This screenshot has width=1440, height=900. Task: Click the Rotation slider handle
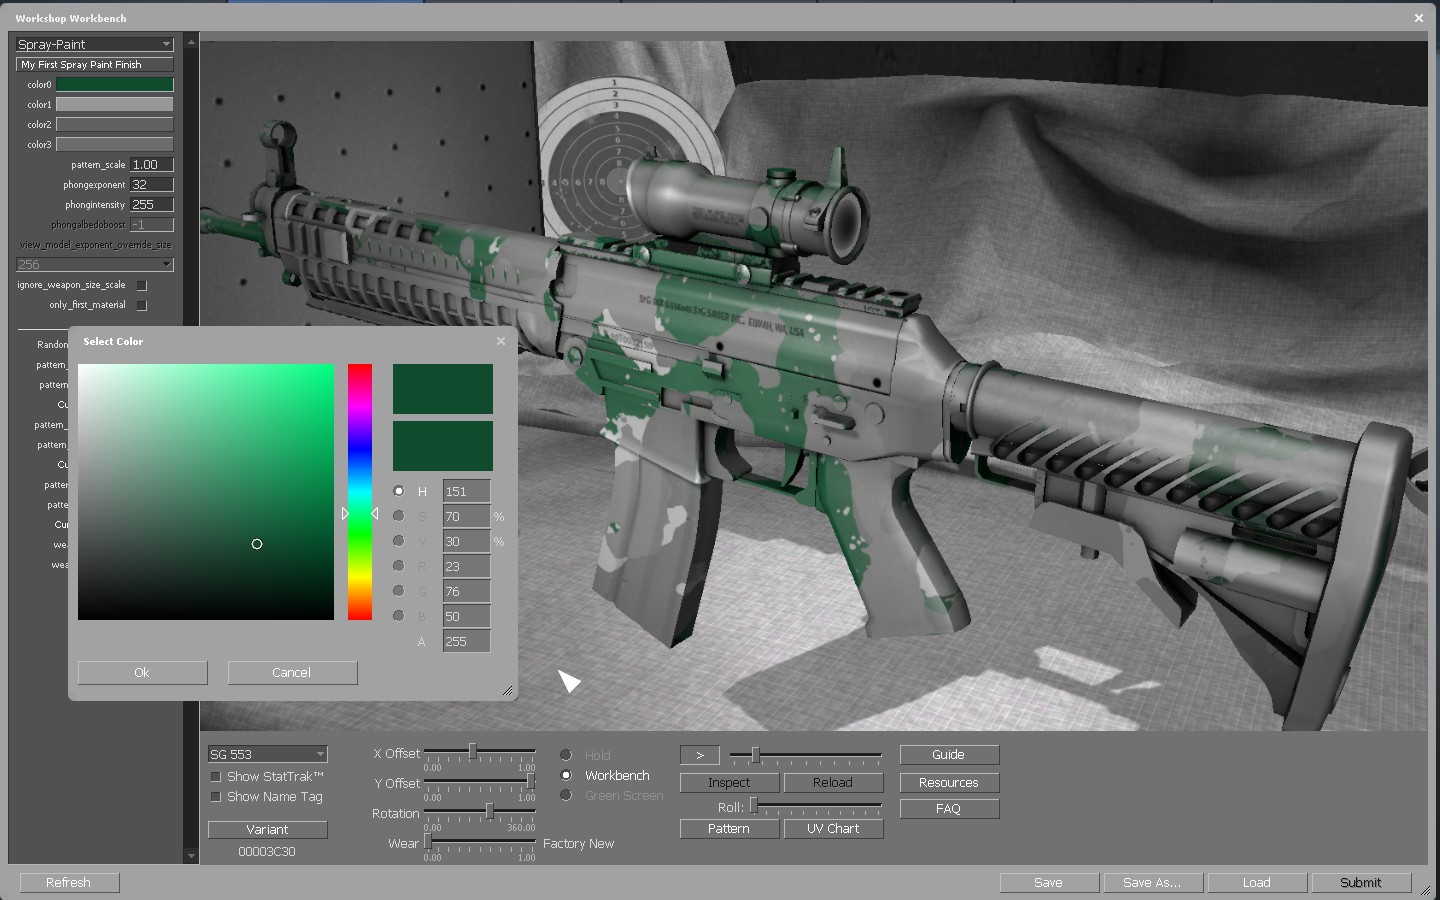pyautogui.click(x=489, y=811)
